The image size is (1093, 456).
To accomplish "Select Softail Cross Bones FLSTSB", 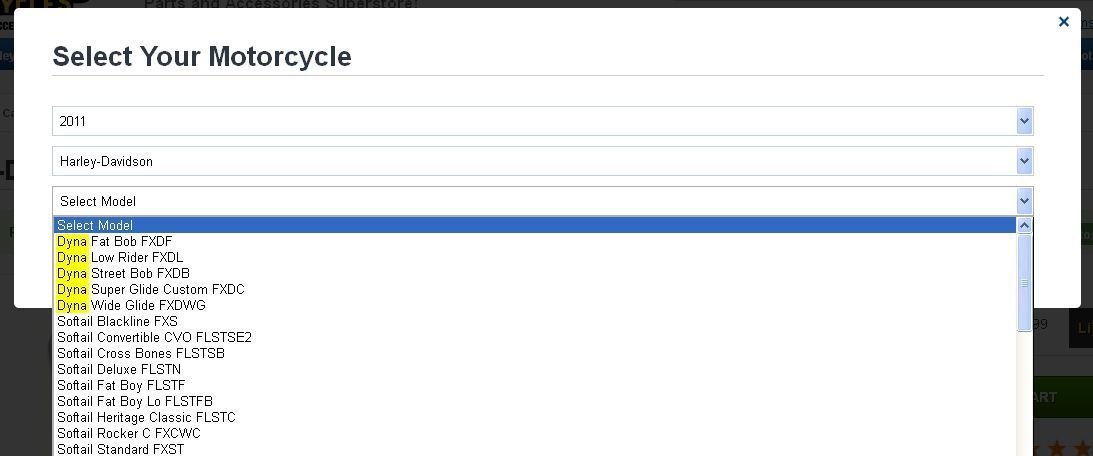I will pyautogui.click(x=535, y=354).
